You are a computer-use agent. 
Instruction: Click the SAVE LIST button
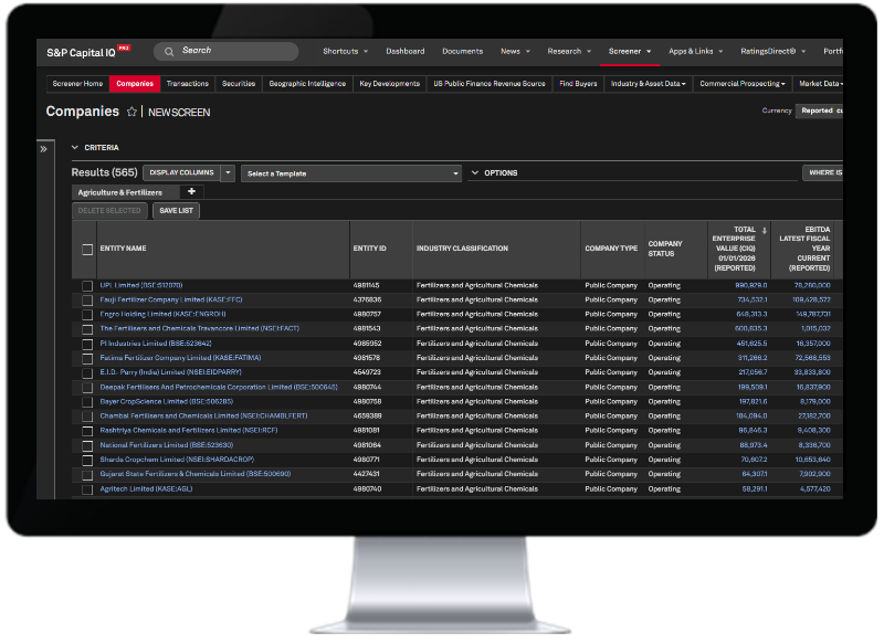tap(176, 211)
